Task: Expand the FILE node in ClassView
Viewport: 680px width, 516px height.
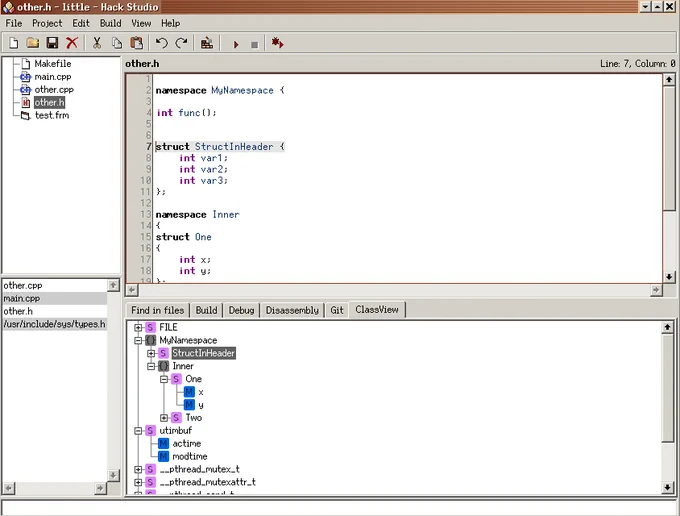Action: (138, 327)
